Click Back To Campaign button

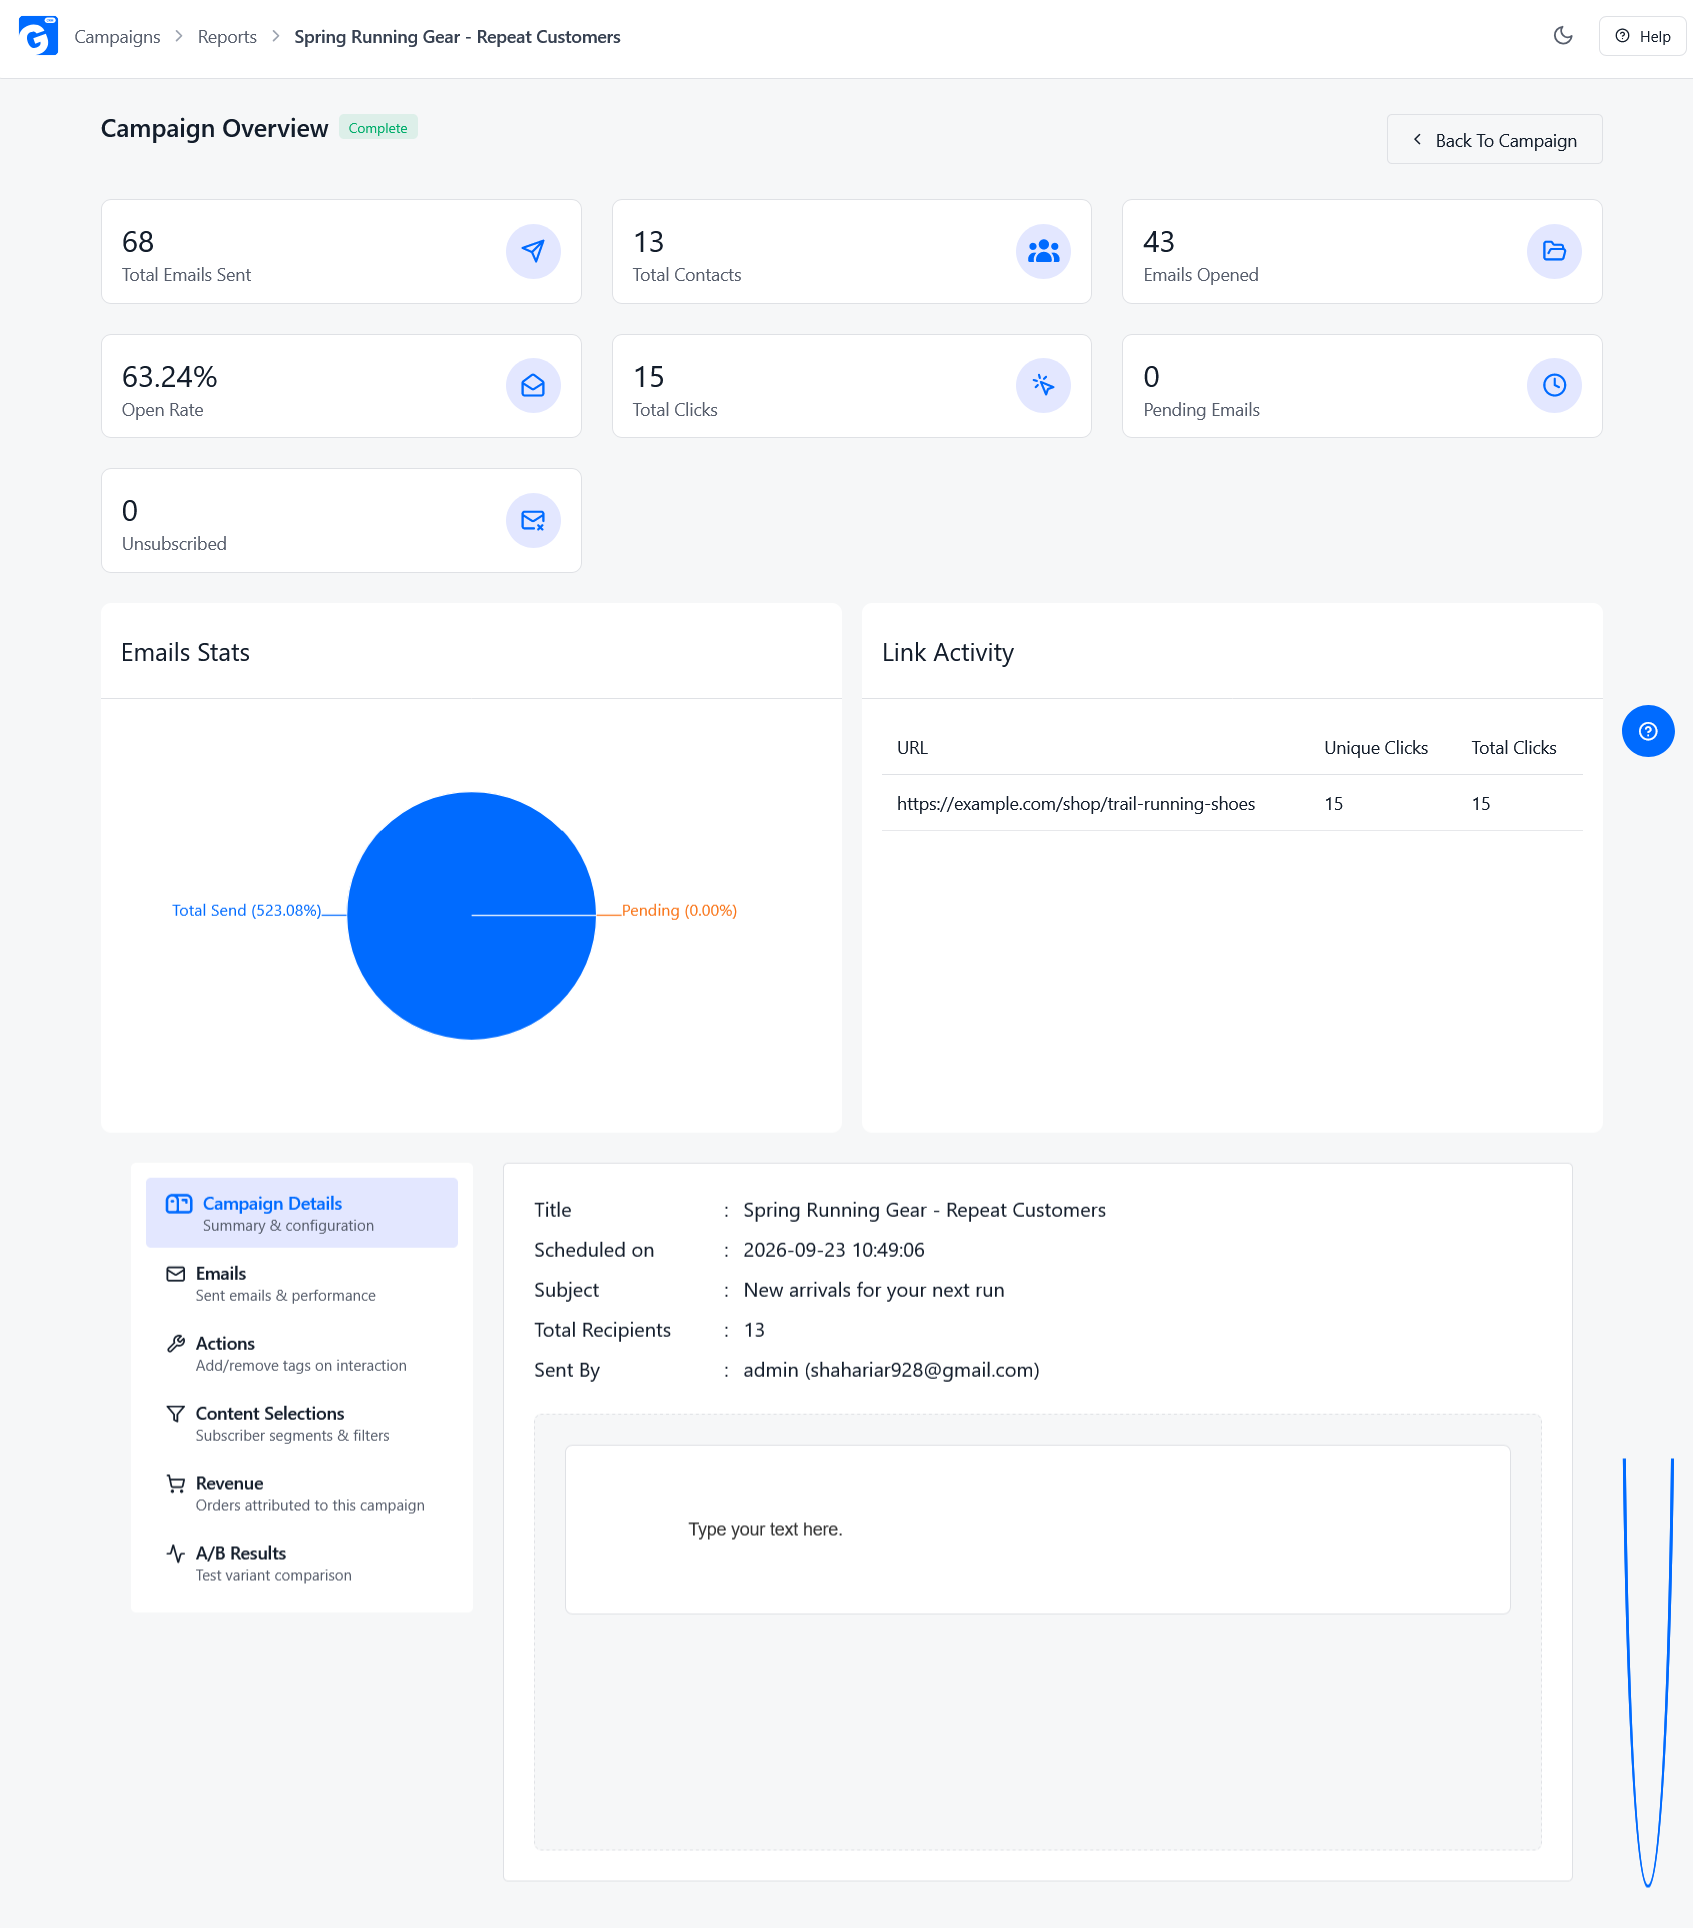[x=1494, y=140]
